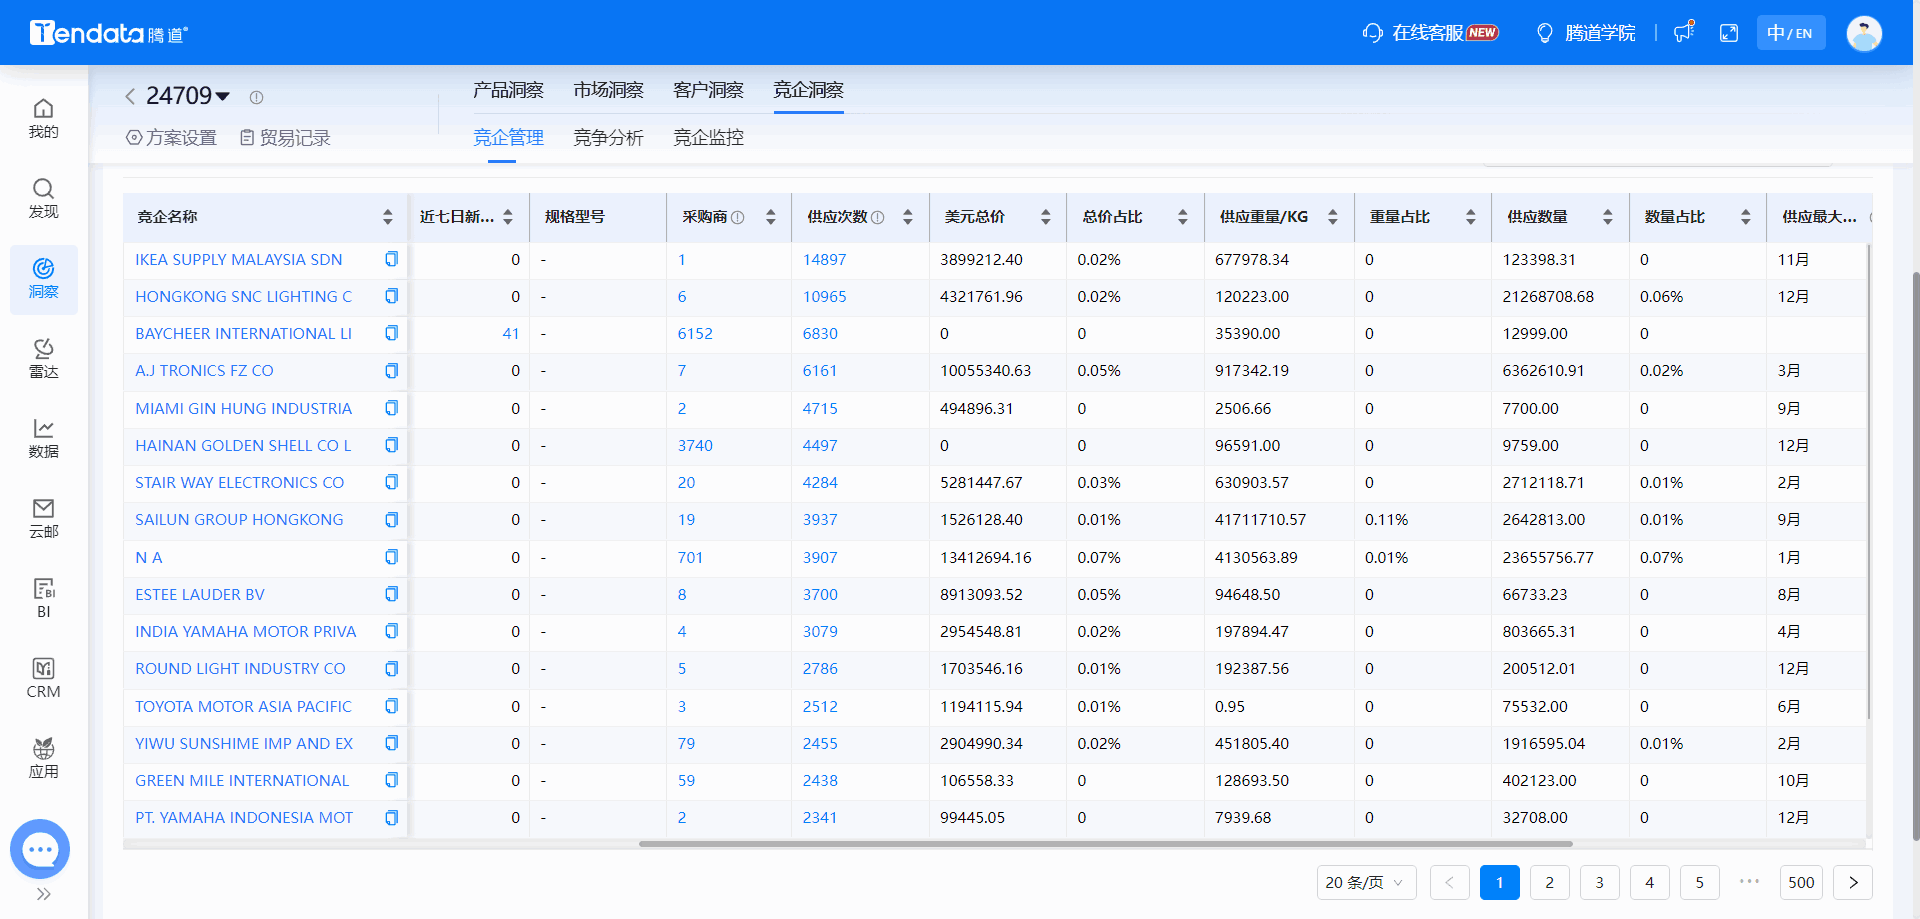Copy IKEA SUPPLY MALAYSIA SDN using its copy icon
The width and height of the screenshot is (1920, 919).
(391, 258)
